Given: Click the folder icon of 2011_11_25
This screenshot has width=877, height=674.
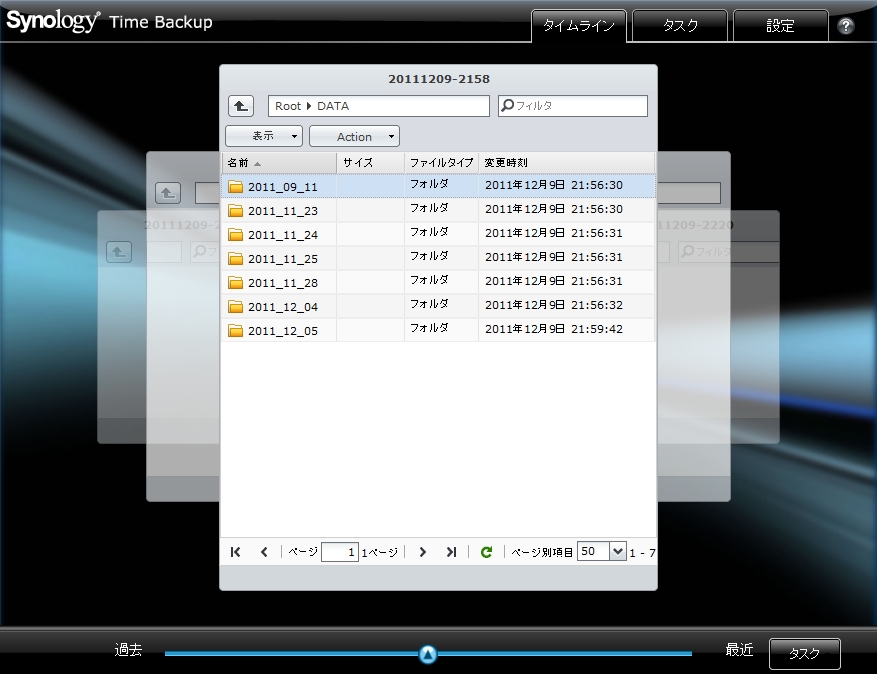Looking at the screenshot, I should point(236,258).
